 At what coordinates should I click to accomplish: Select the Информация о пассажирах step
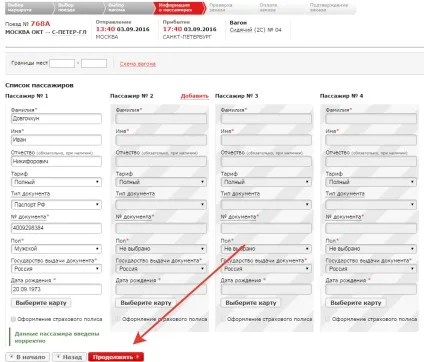click(179, 8)
